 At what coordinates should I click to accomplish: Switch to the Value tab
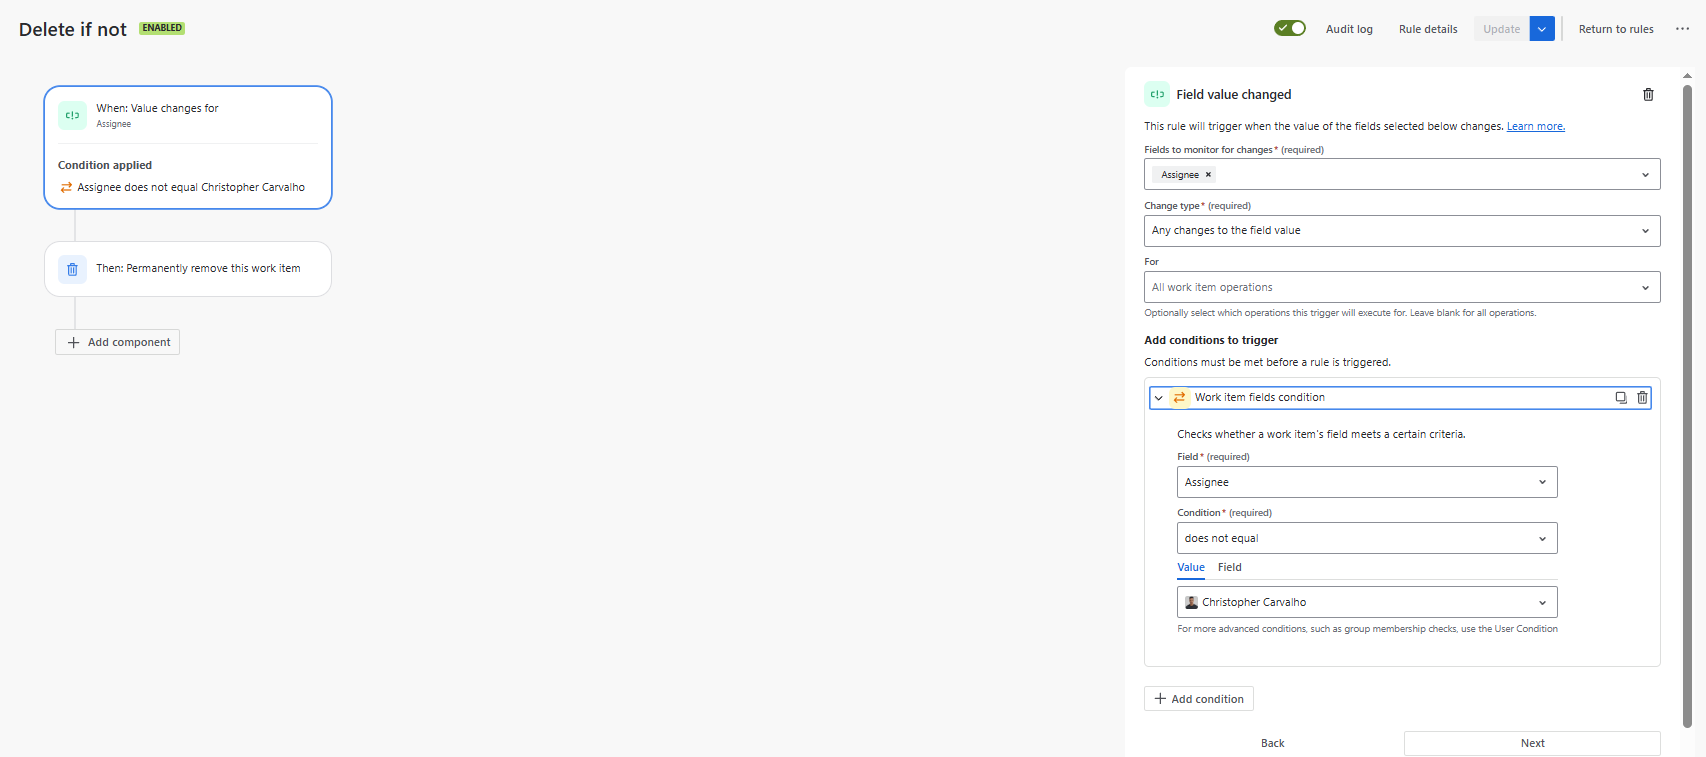coord(1191,568)
